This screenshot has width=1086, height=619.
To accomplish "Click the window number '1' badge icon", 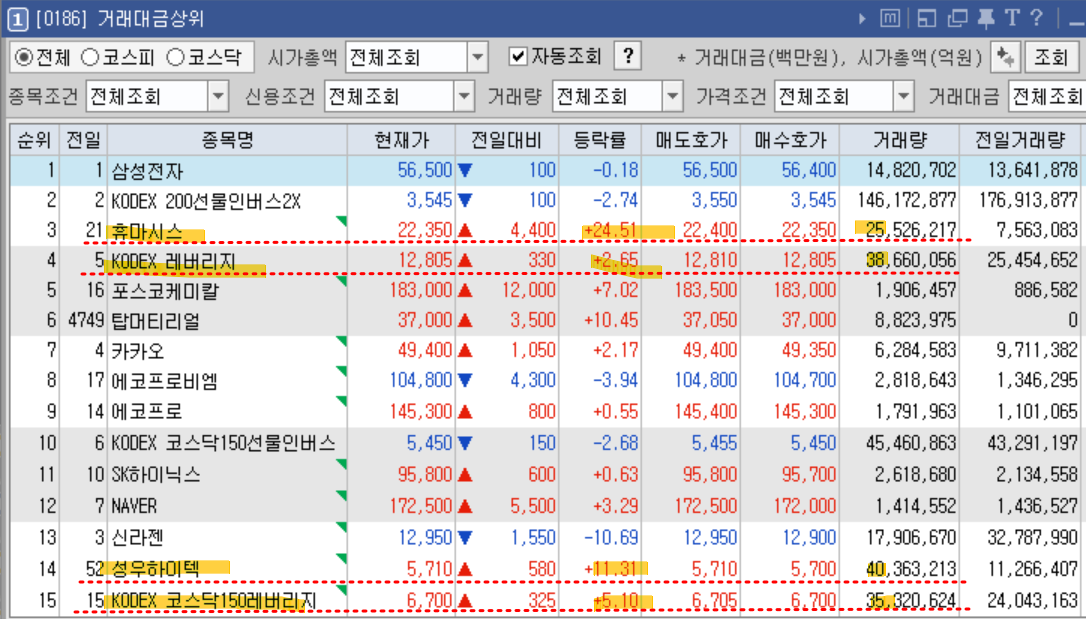I will (17, 19).
